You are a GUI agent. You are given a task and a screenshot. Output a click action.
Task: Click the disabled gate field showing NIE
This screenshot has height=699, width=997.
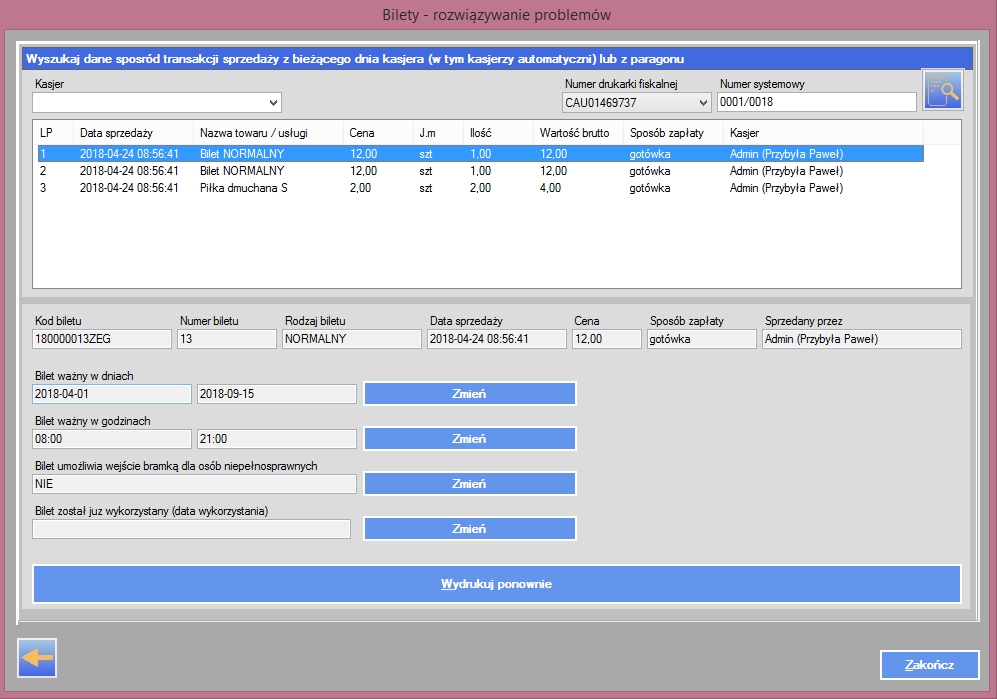[195, 484]
